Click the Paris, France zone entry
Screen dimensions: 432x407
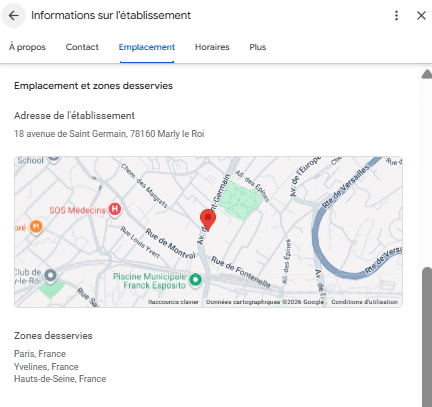(40, 354)
